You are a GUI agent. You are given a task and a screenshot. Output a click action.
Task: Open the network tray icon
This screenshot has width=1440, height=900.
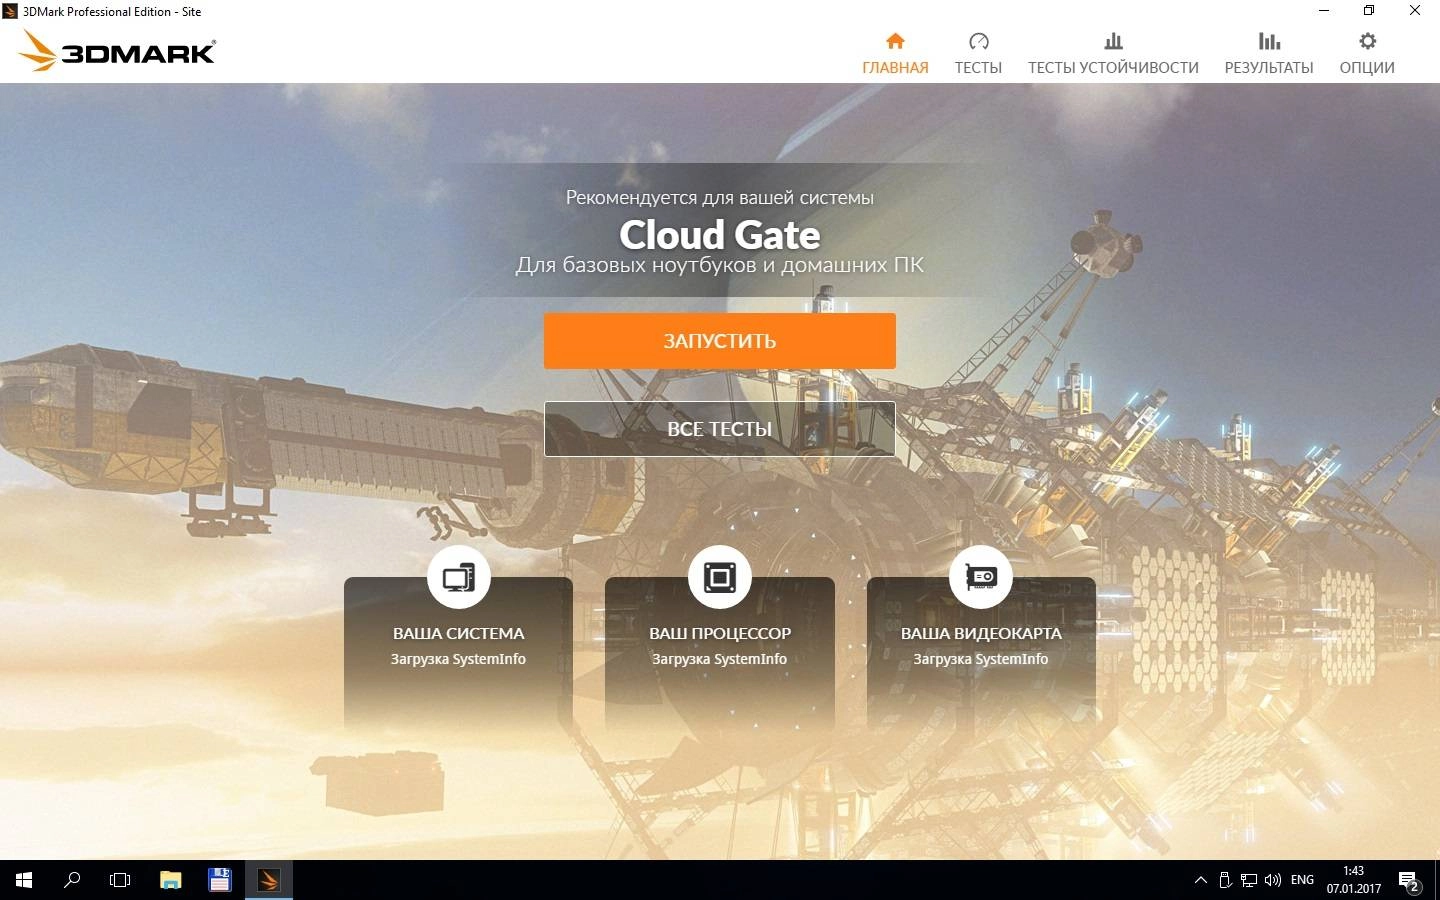click(x=1249, y=880)
